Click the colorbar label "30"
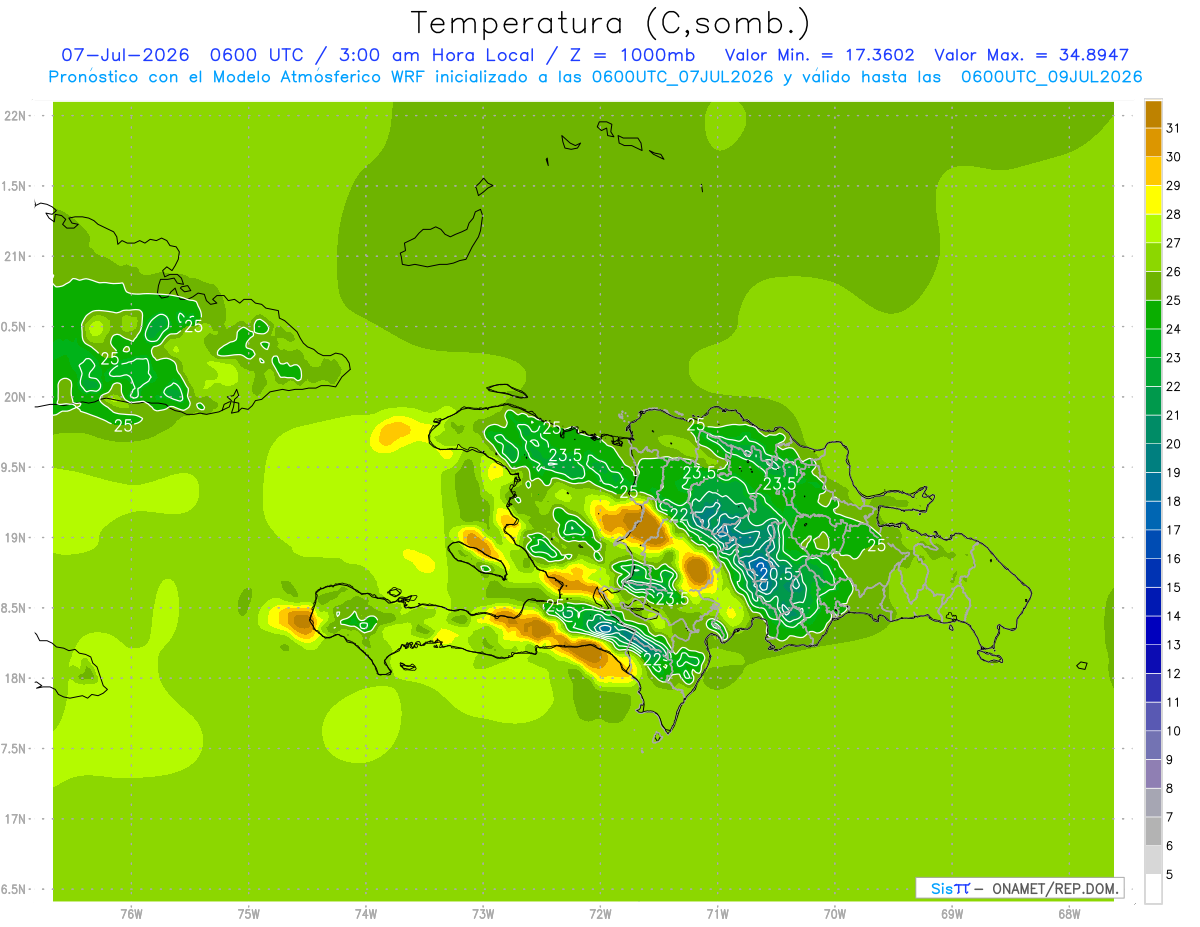This screenshot has height=927, width=1200. (x=1173, y=157)
